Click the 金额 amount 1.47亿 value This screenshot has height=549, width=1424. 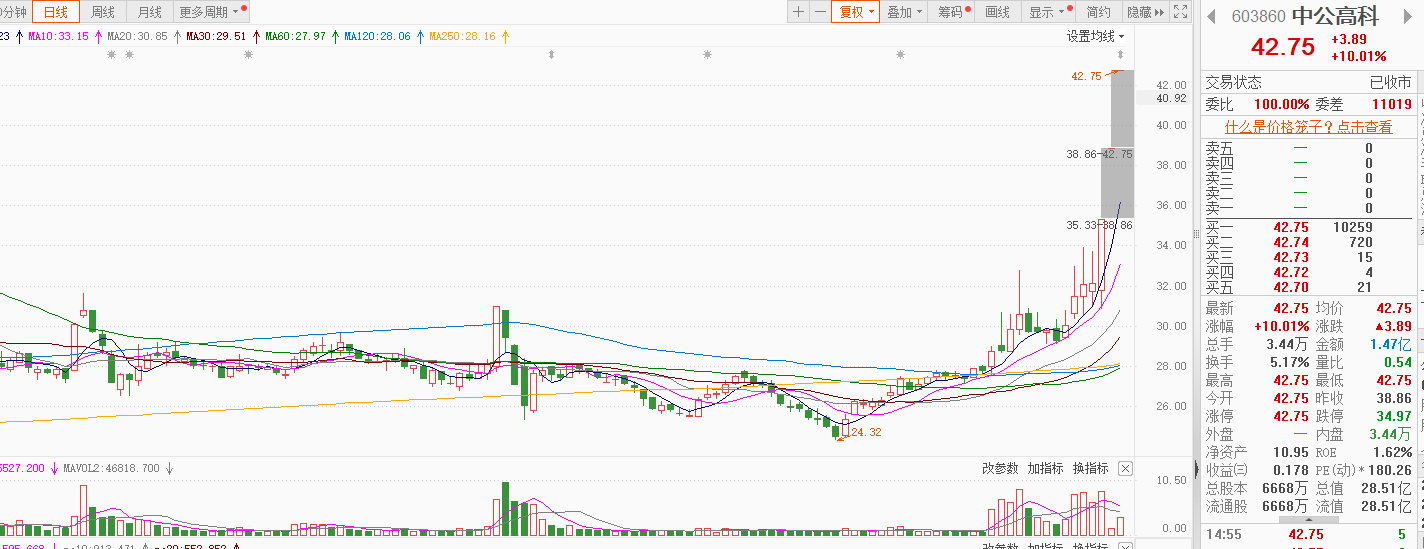click(1391, 344)
